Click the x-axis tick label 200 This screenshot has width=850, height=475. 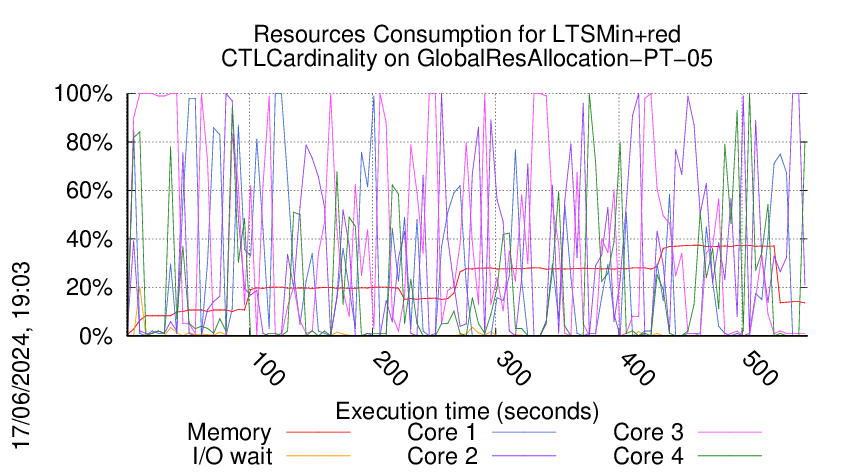(391, 369)
